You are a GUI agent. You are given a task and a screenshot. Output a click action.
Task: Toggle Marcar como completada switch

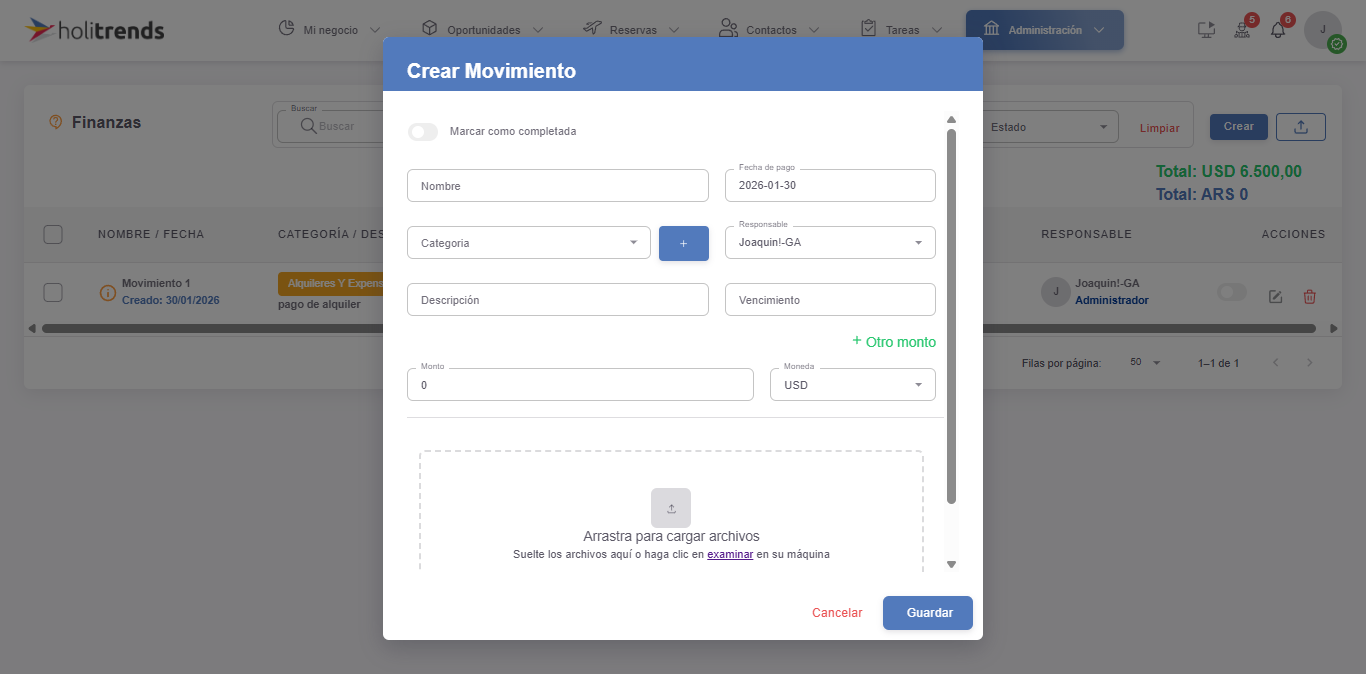[423, 132]
